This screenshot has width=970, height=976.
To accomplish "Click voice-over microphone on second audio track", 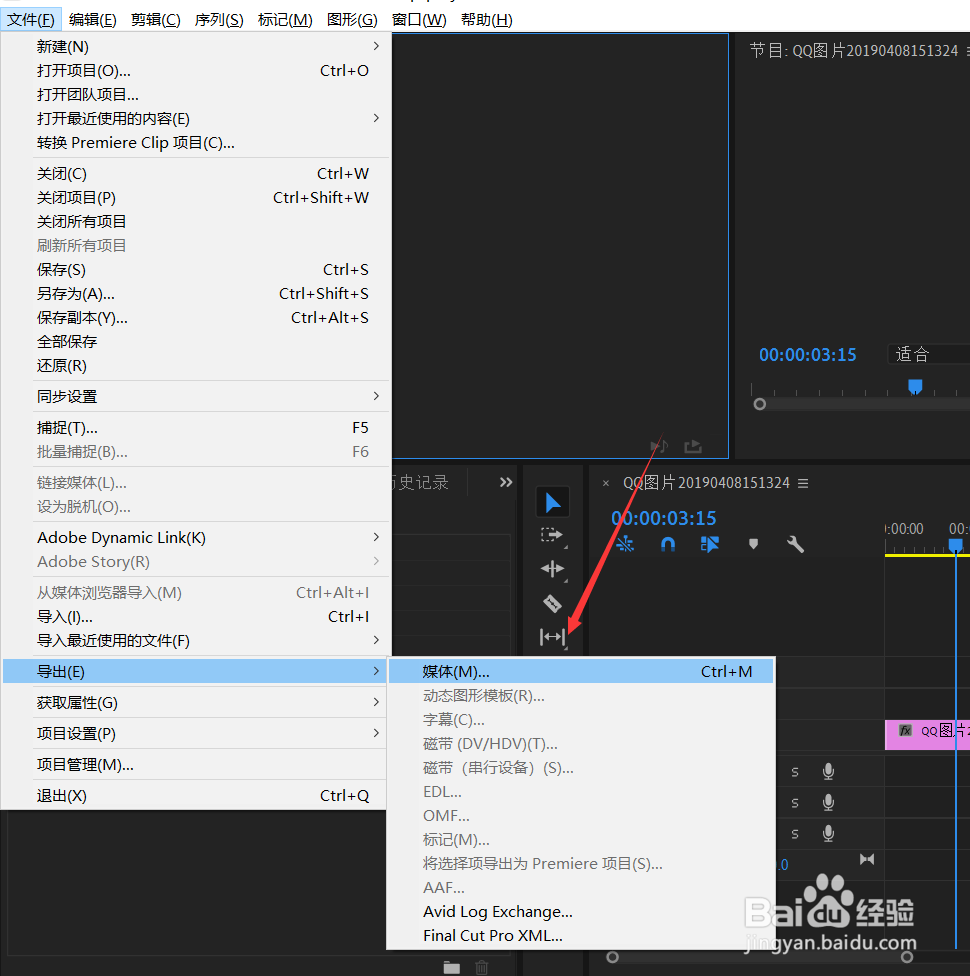I will tap(828, 802).
